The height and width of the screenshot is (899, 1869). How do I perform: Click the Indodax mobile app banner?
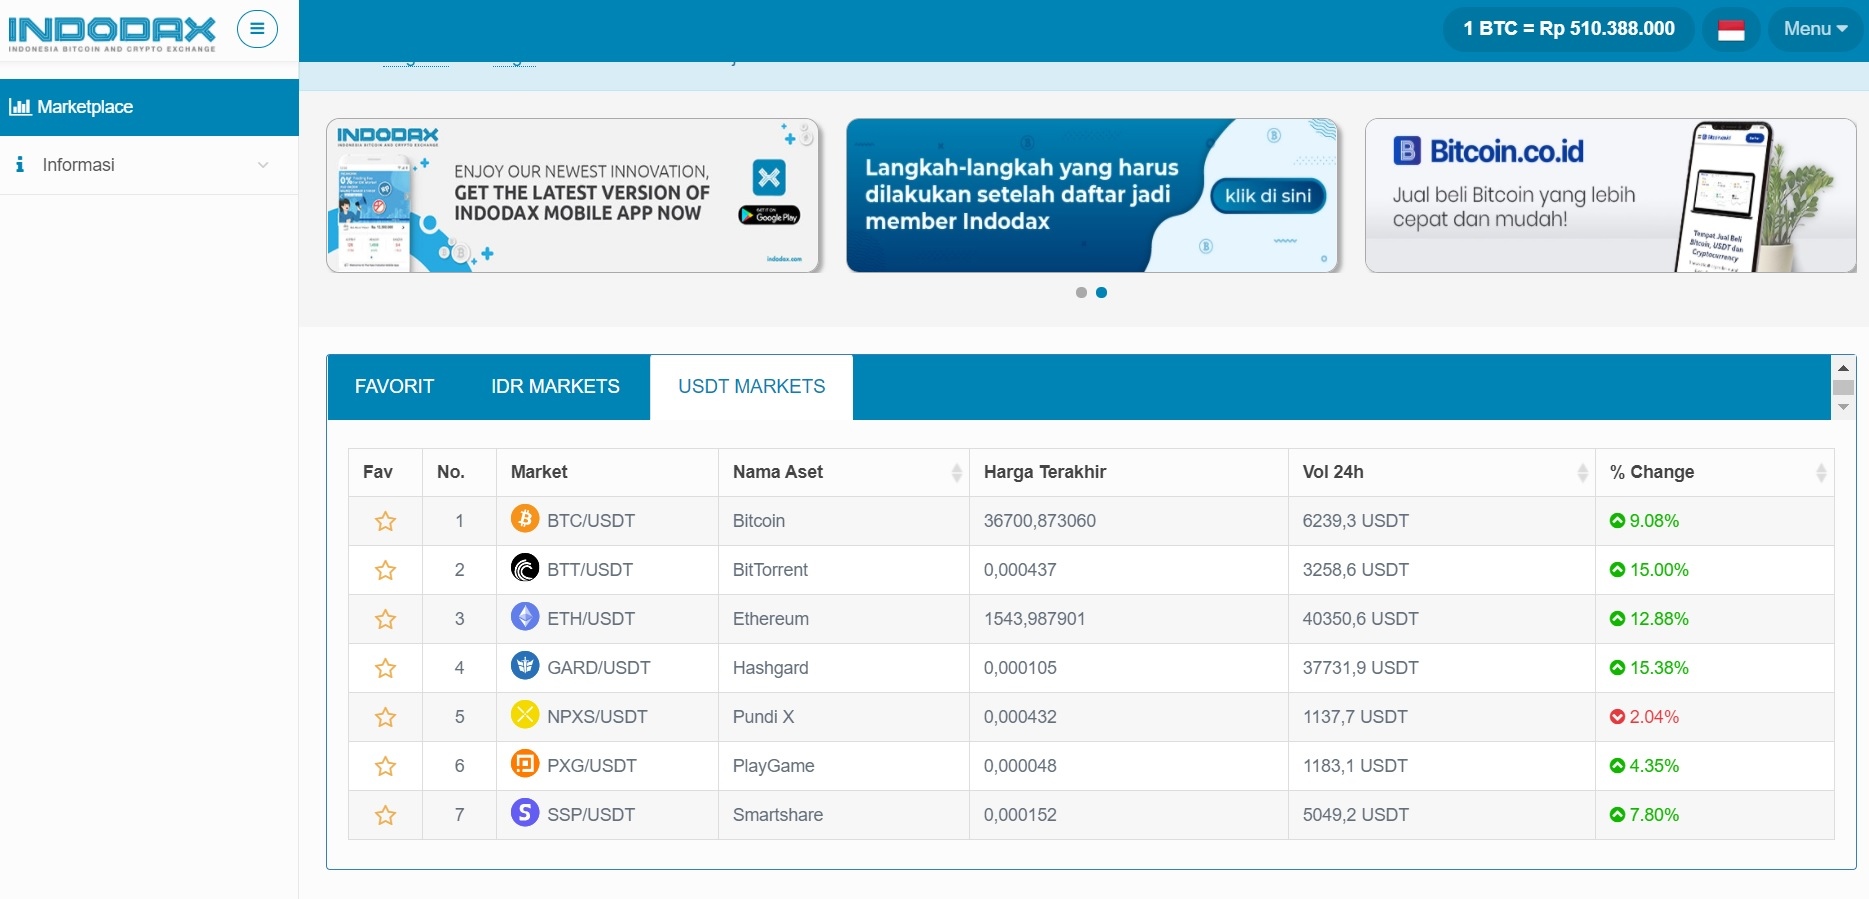(x=574, y=196)
